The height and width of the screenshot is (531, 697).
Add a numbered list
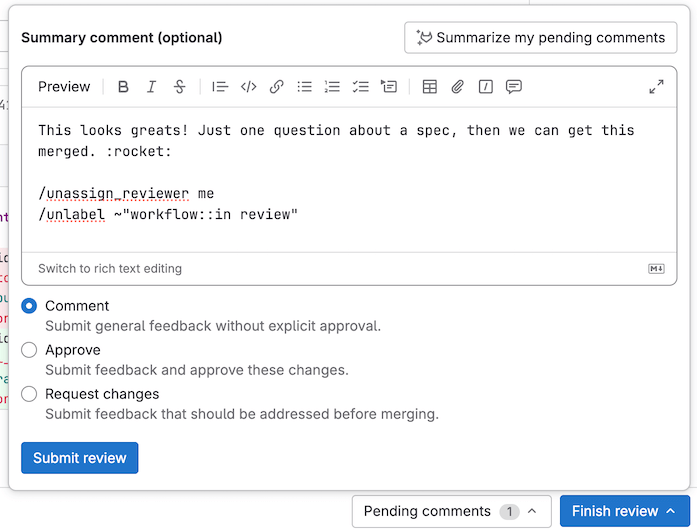pos(333,87)
